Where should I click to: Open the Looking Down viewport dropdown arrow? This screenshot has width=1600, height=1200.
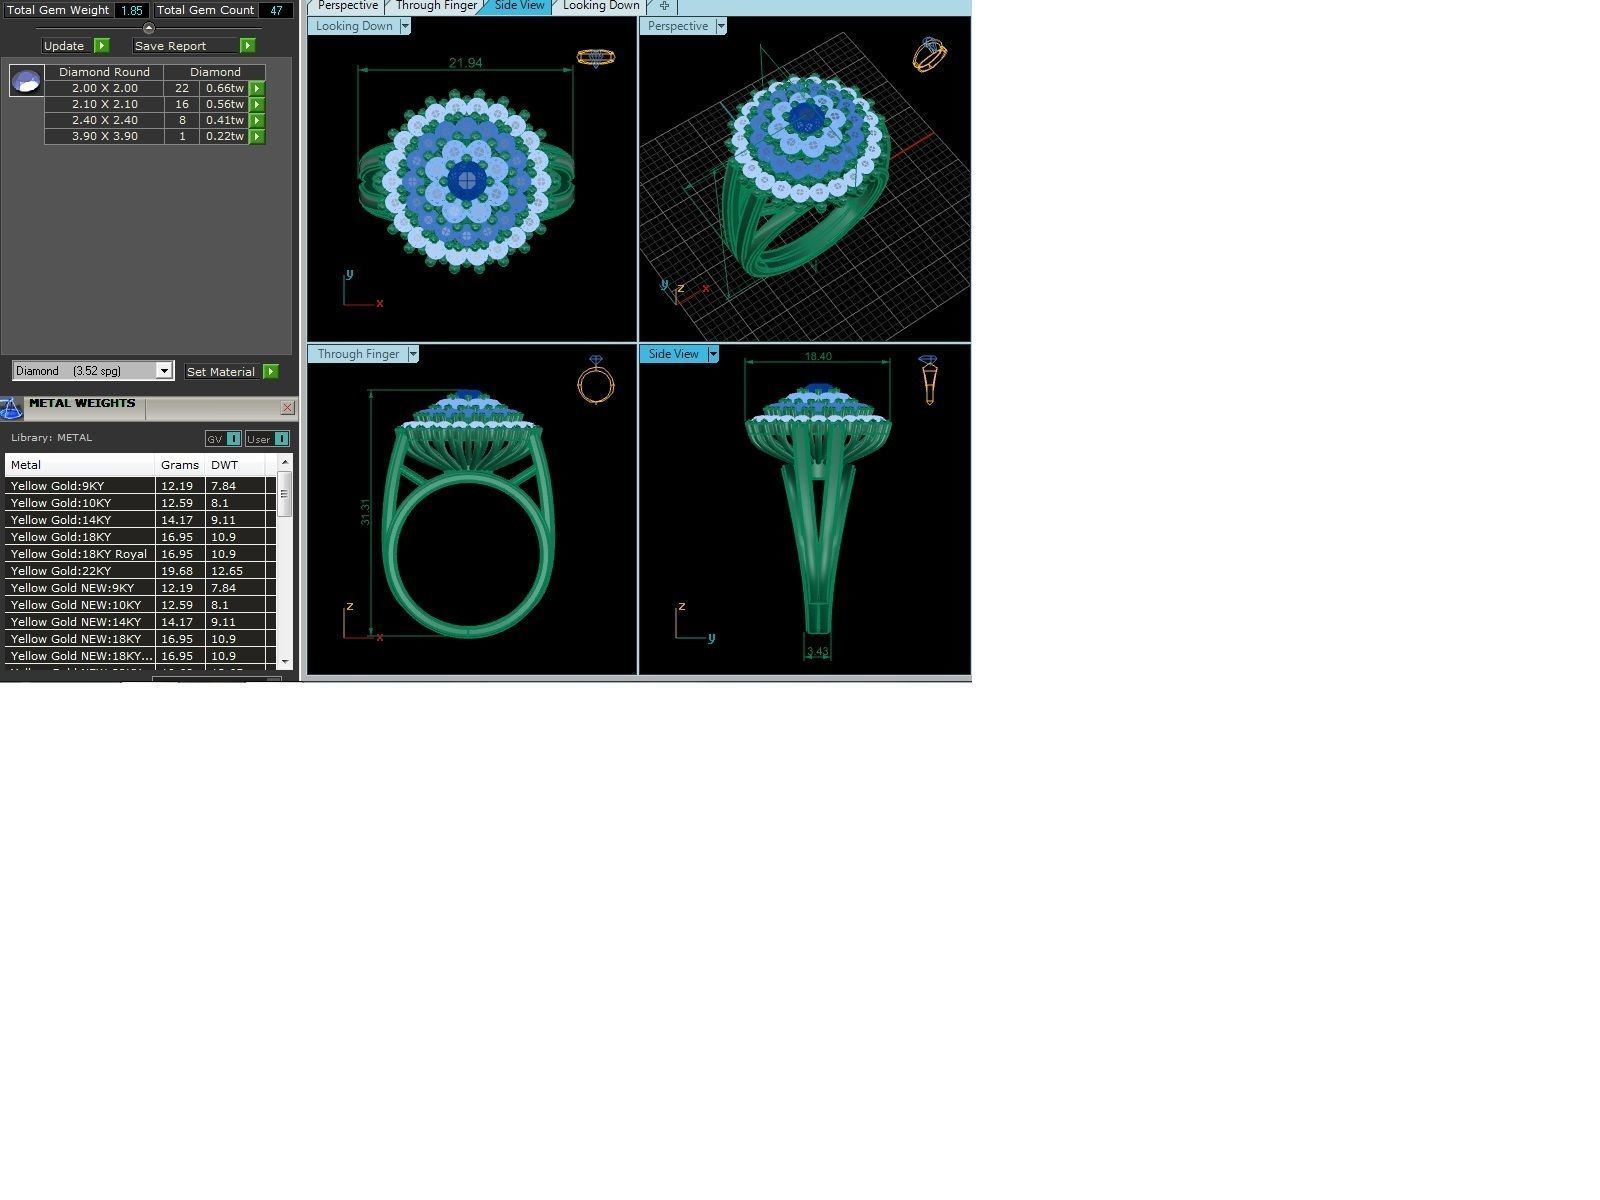click(405, 26)
